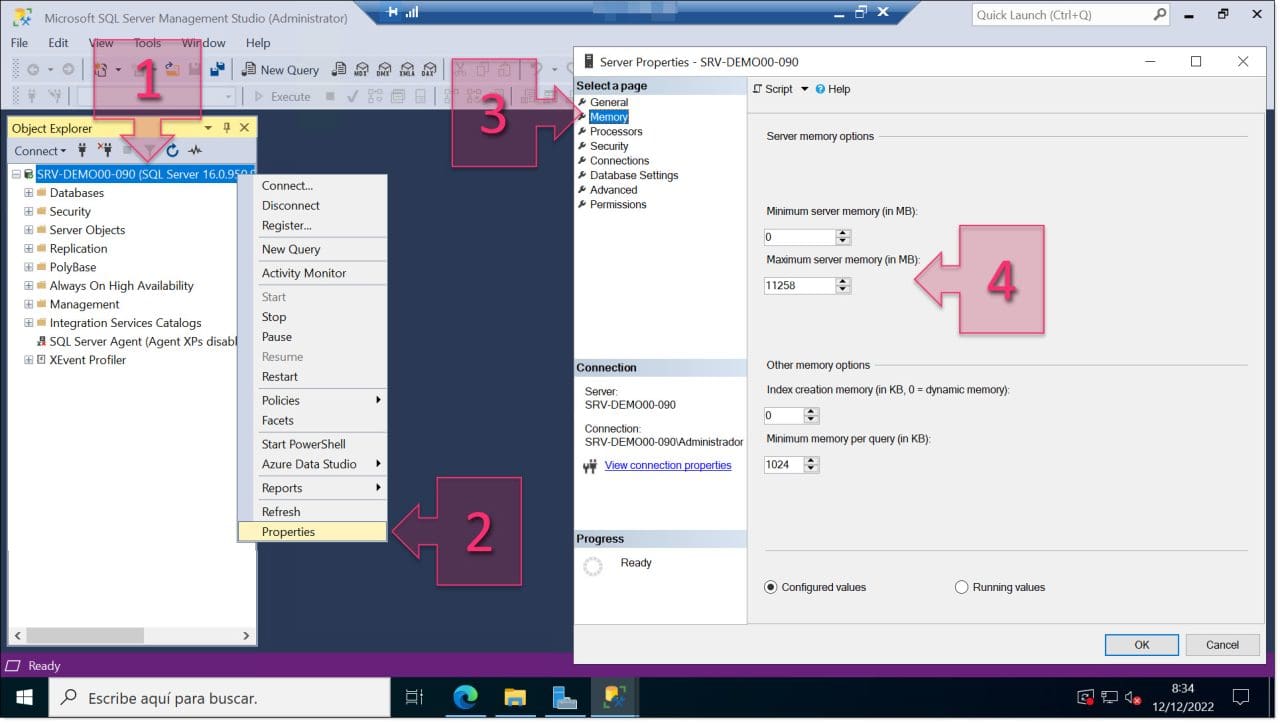
Task: Expand Integration Services Catalogs folder
Action: tap(28, 323)
